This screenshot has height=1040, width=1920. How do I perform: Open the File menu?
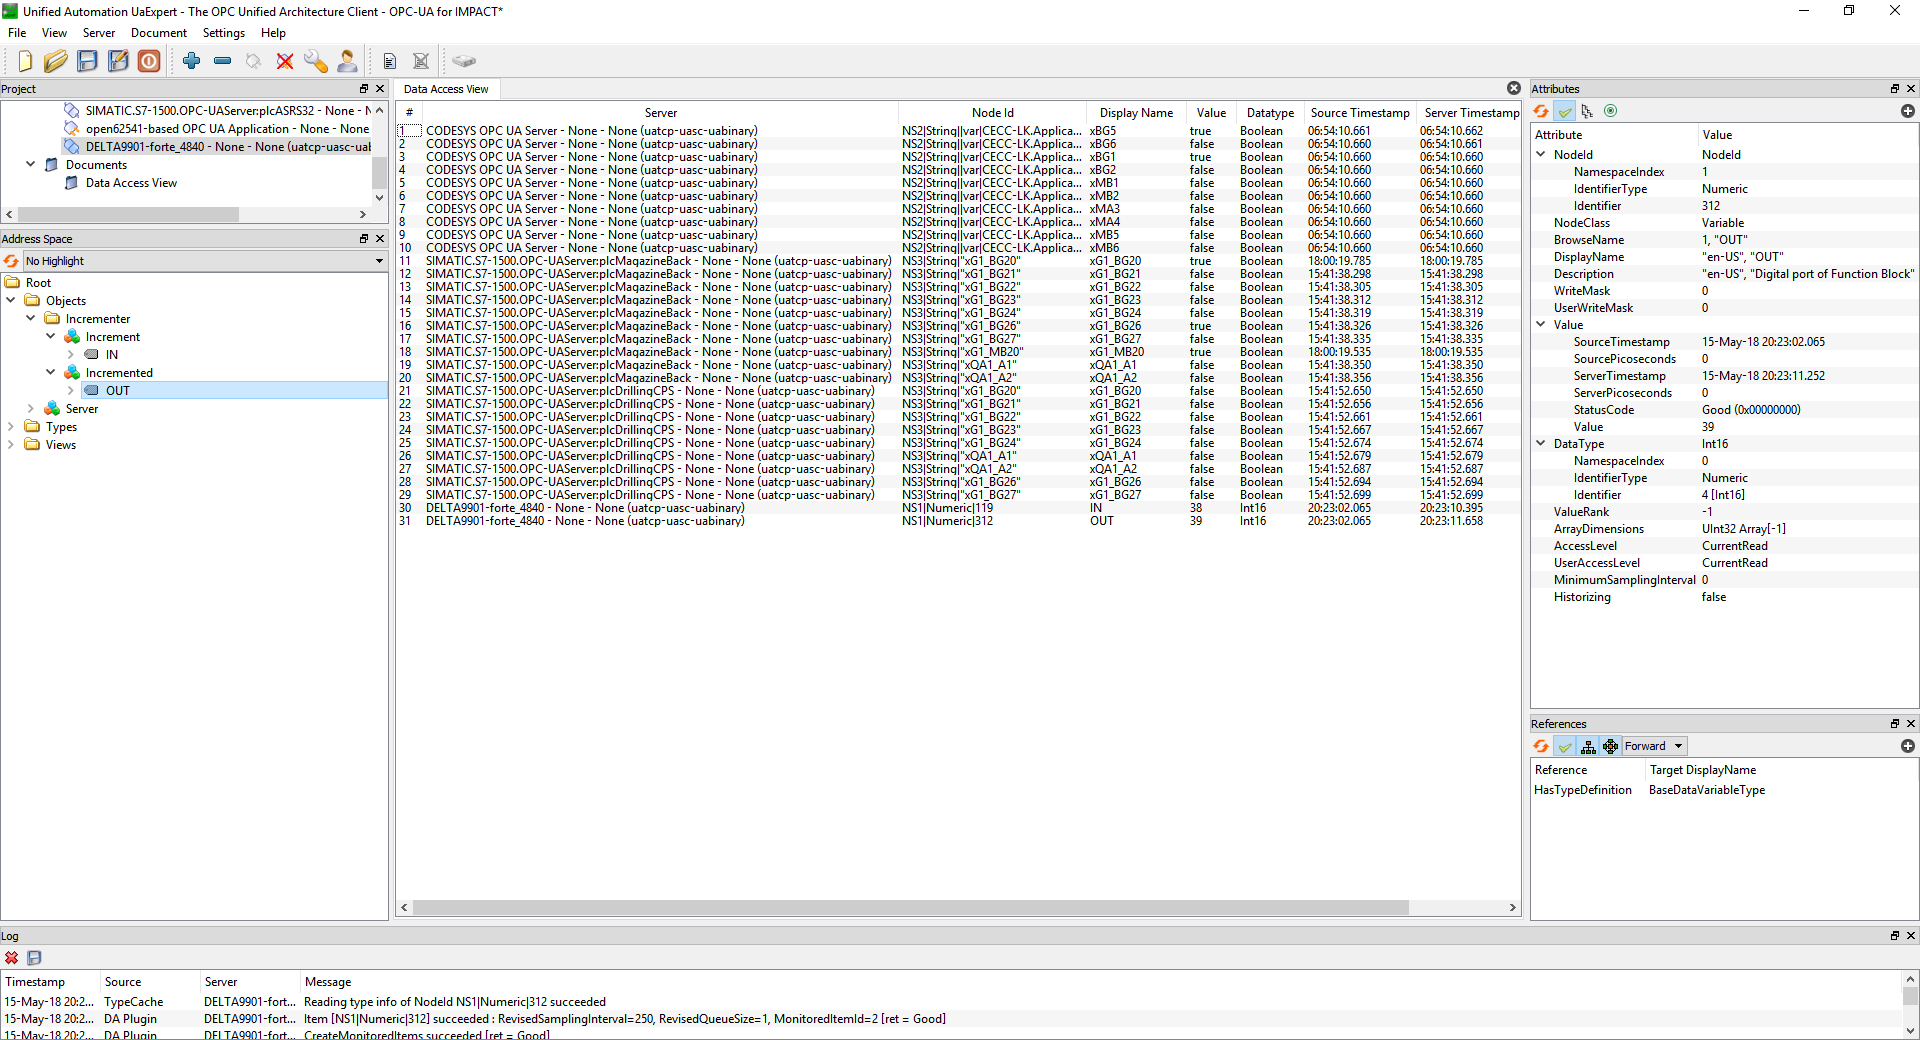[x=17, y=33]
